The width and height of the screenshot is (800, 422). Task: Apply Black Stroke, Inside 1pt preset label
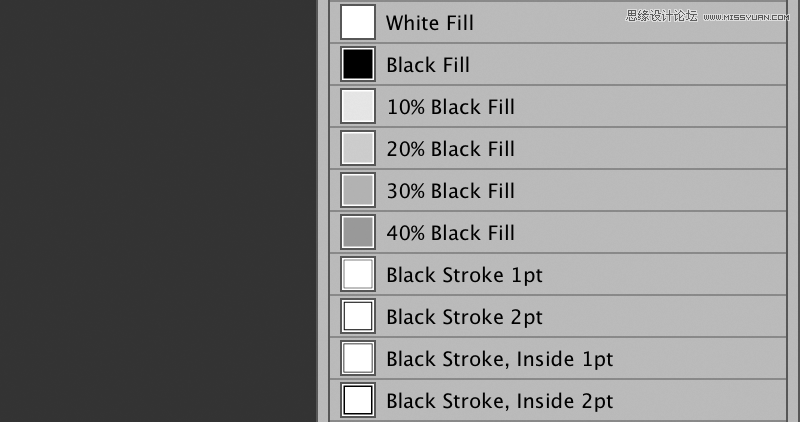pyautogui.click(x=499, y=359)
